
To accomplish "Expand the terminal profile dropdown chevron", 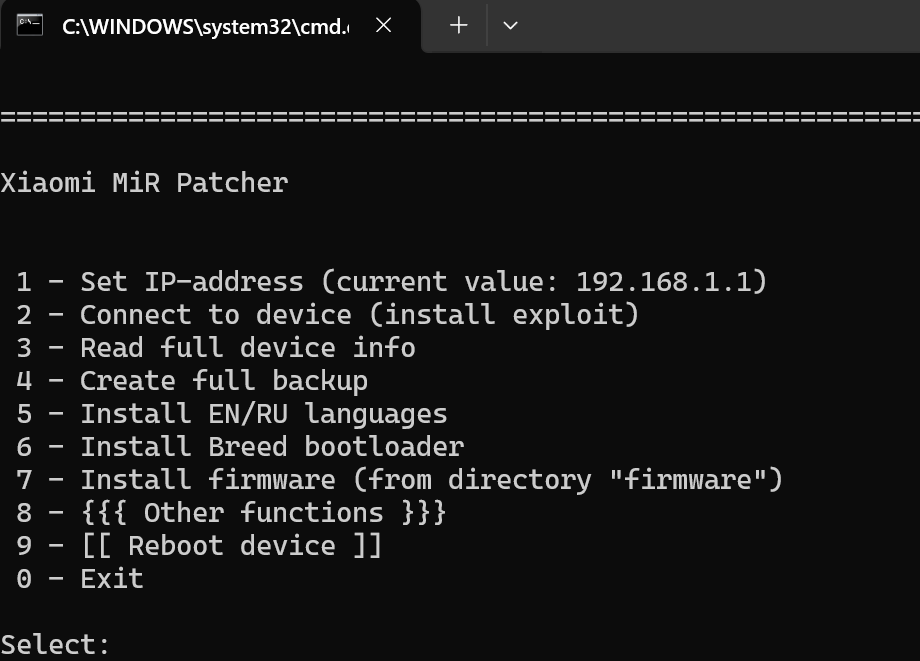I will pos(510,26).
